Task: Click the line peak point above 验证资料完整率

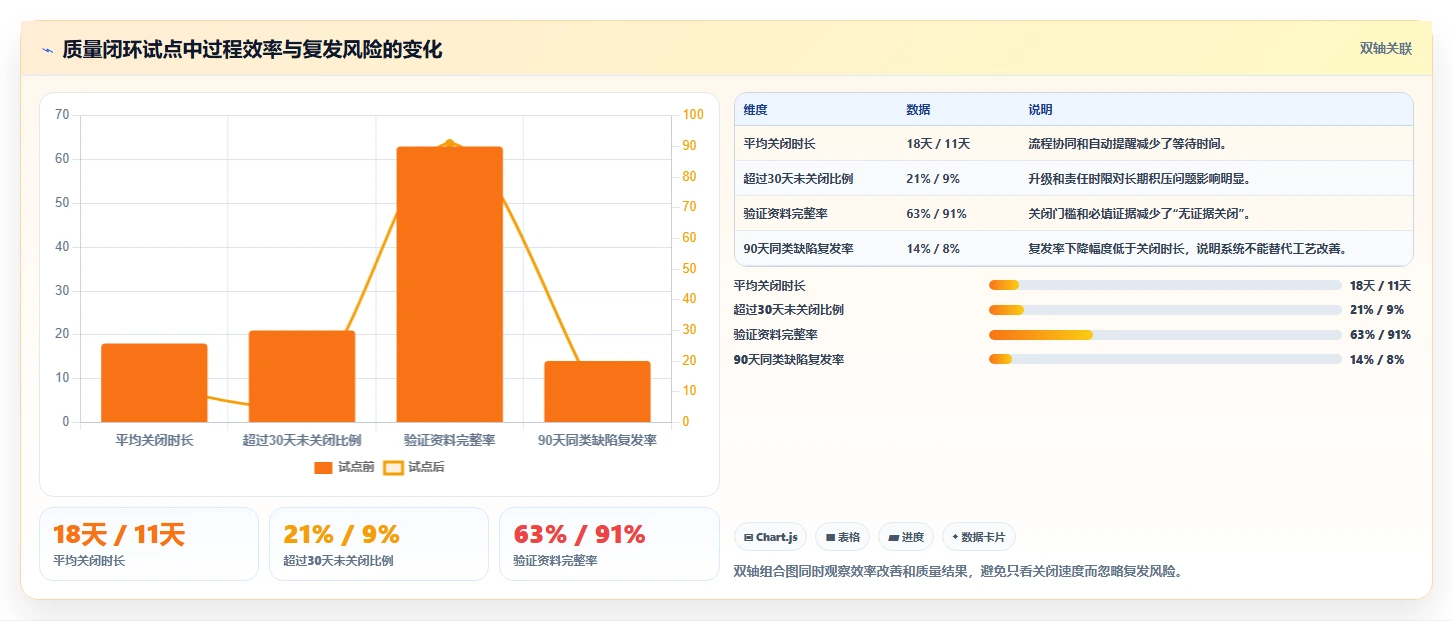Action: click(x=450, y=143)
